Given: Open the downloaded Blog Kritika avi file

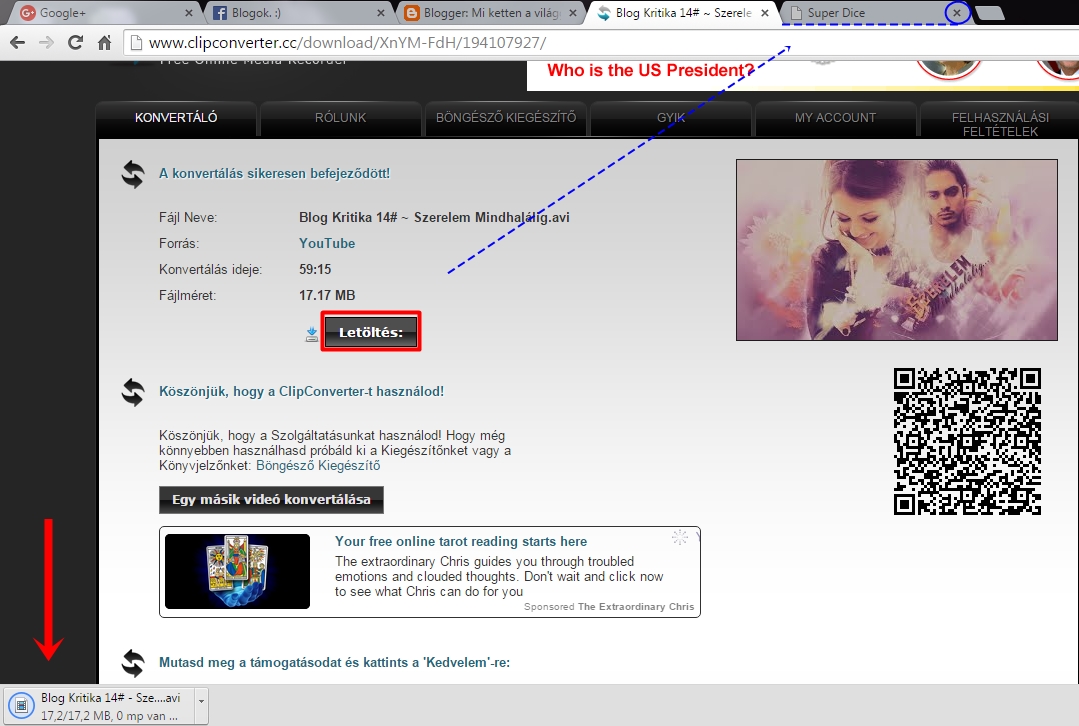Looking at the screenshot, I should pos(99,706).
